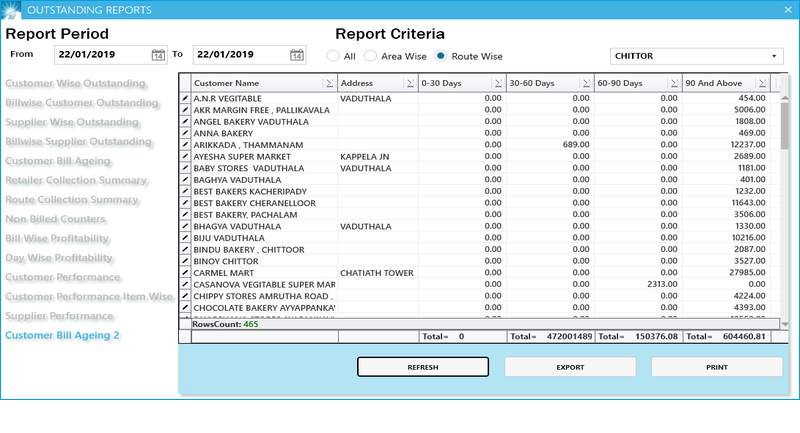
Task: Click the scrollbar up arrow in grid
Action: [785, 98]
